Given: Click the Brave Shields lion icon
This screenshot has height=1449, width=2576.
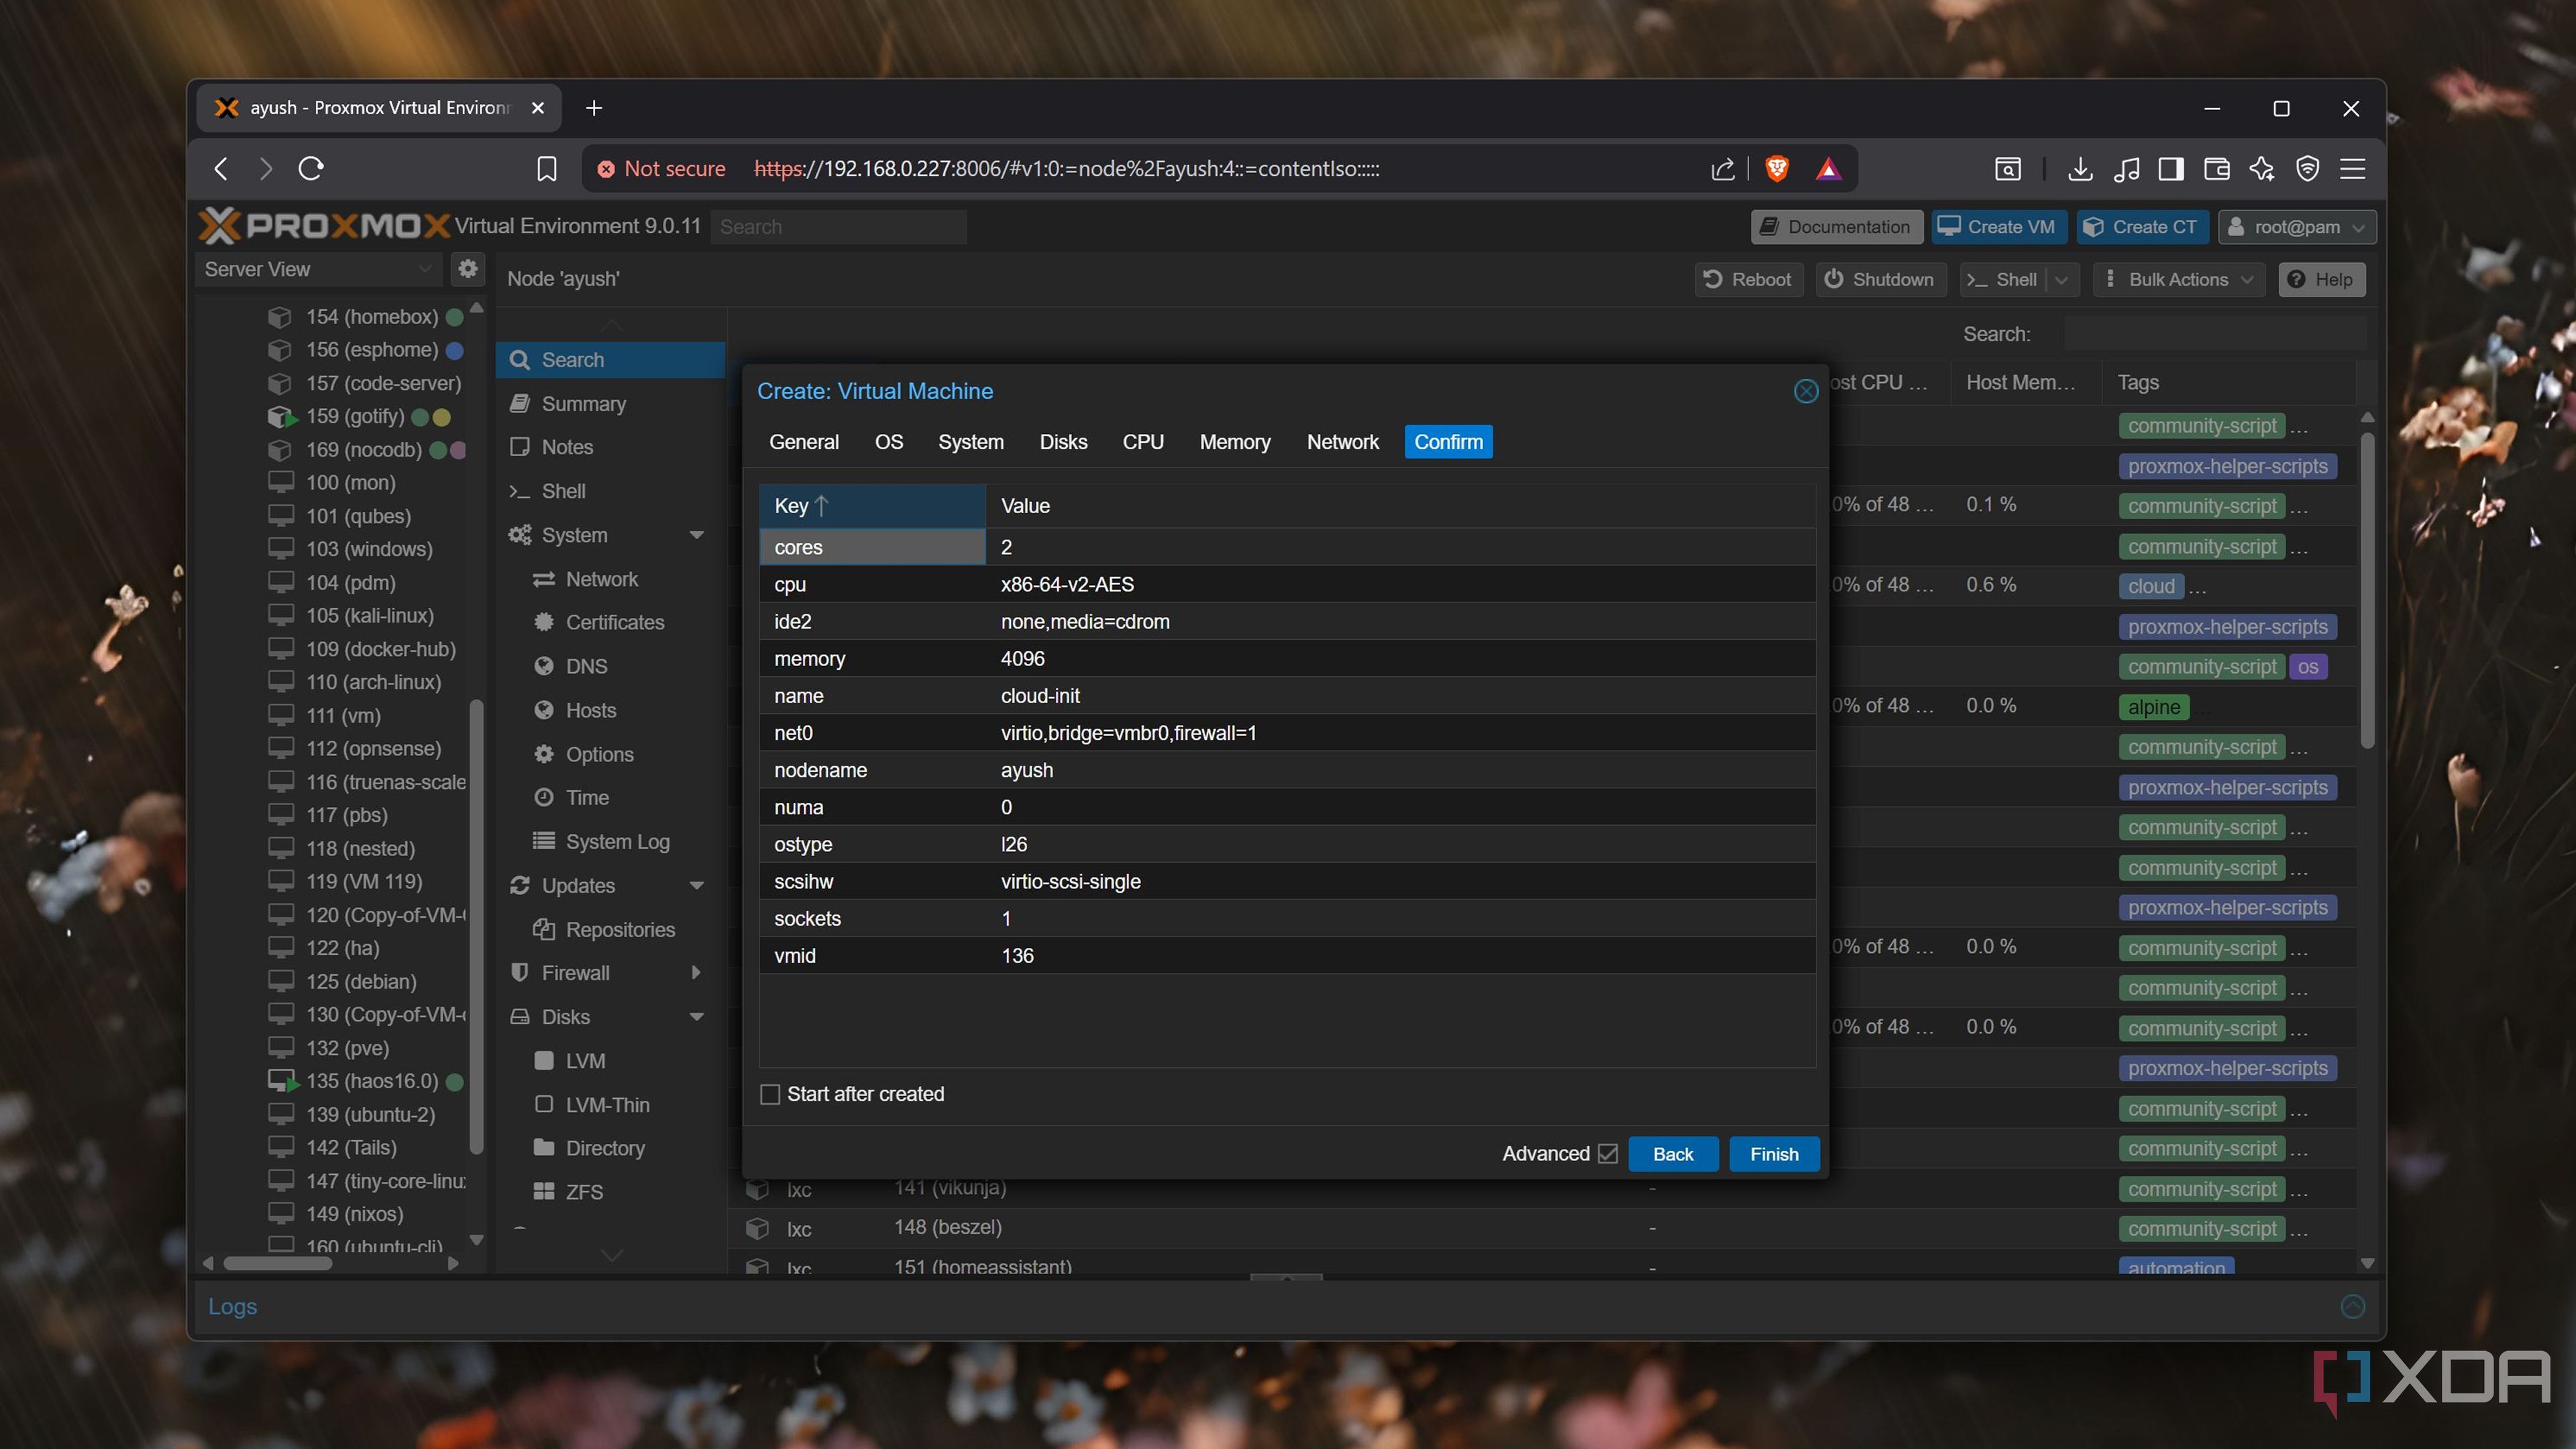Looking at the screenshot, I should [x=1776, y=168].
